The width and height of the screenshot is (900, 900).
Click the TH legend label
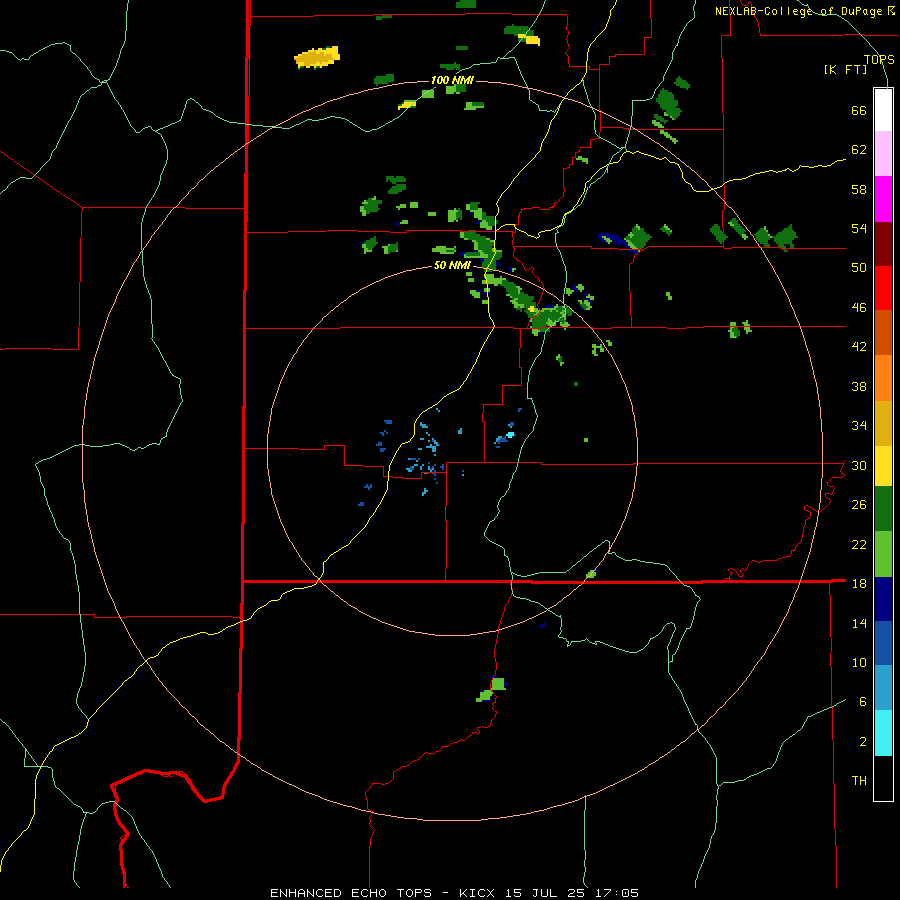coord(859,781)
